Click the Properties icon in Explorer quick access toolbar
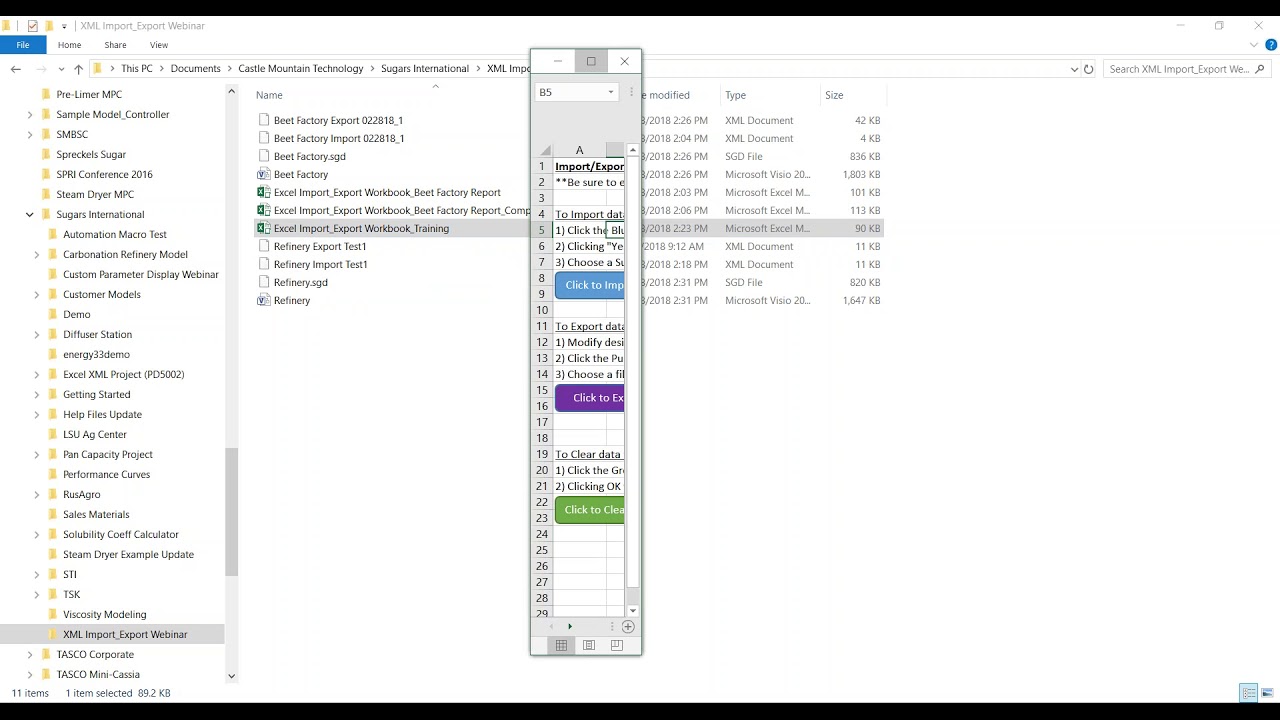The width and height of the screenshot is (1280, 720). tap(33, 26)
